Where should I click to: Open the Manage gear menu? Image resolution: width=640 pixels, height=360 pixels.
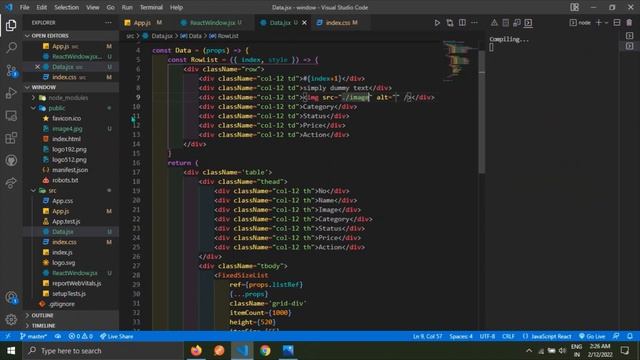coord(11,320)
